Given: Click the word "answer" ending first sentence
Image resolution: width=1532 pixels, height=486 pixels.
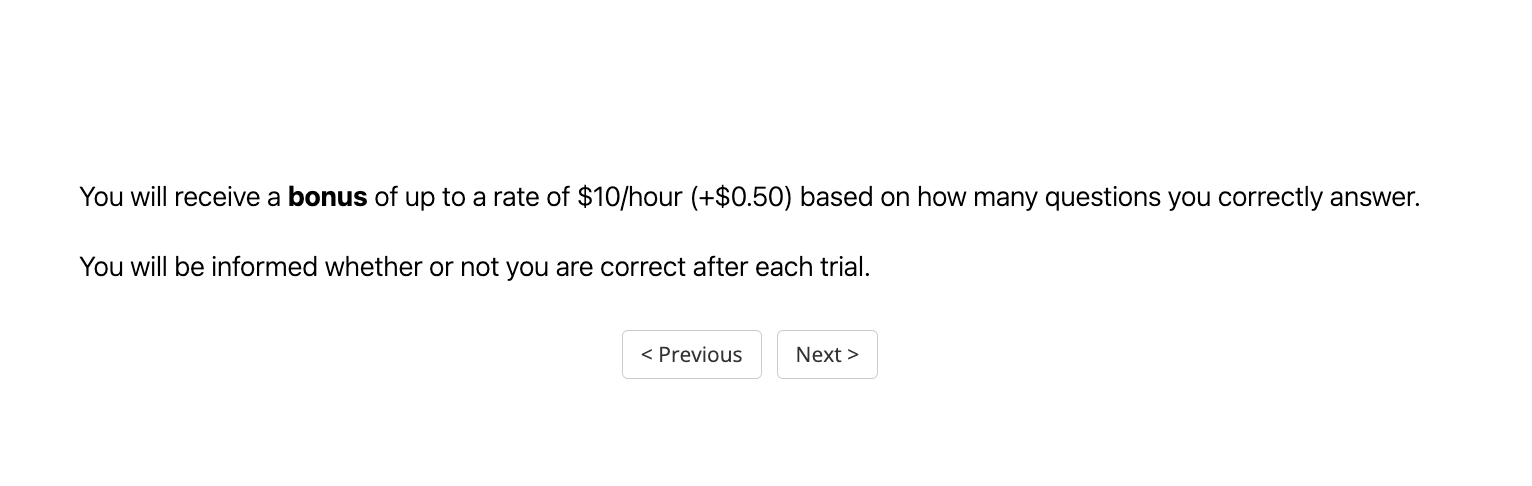Looking at the screenshot, I should (x=1372, y=197).
